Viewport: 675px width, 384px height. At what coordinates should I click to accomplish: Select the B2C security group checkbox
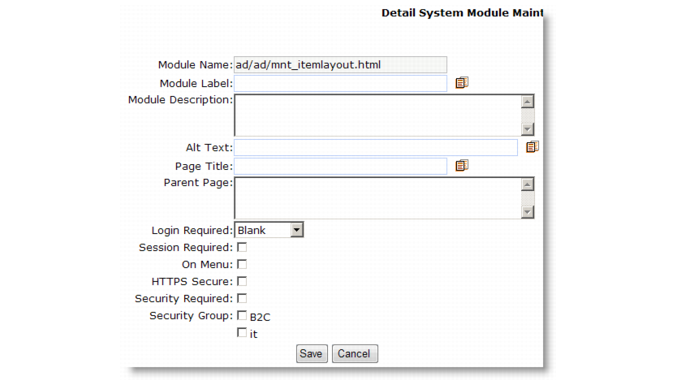point(242,316)
